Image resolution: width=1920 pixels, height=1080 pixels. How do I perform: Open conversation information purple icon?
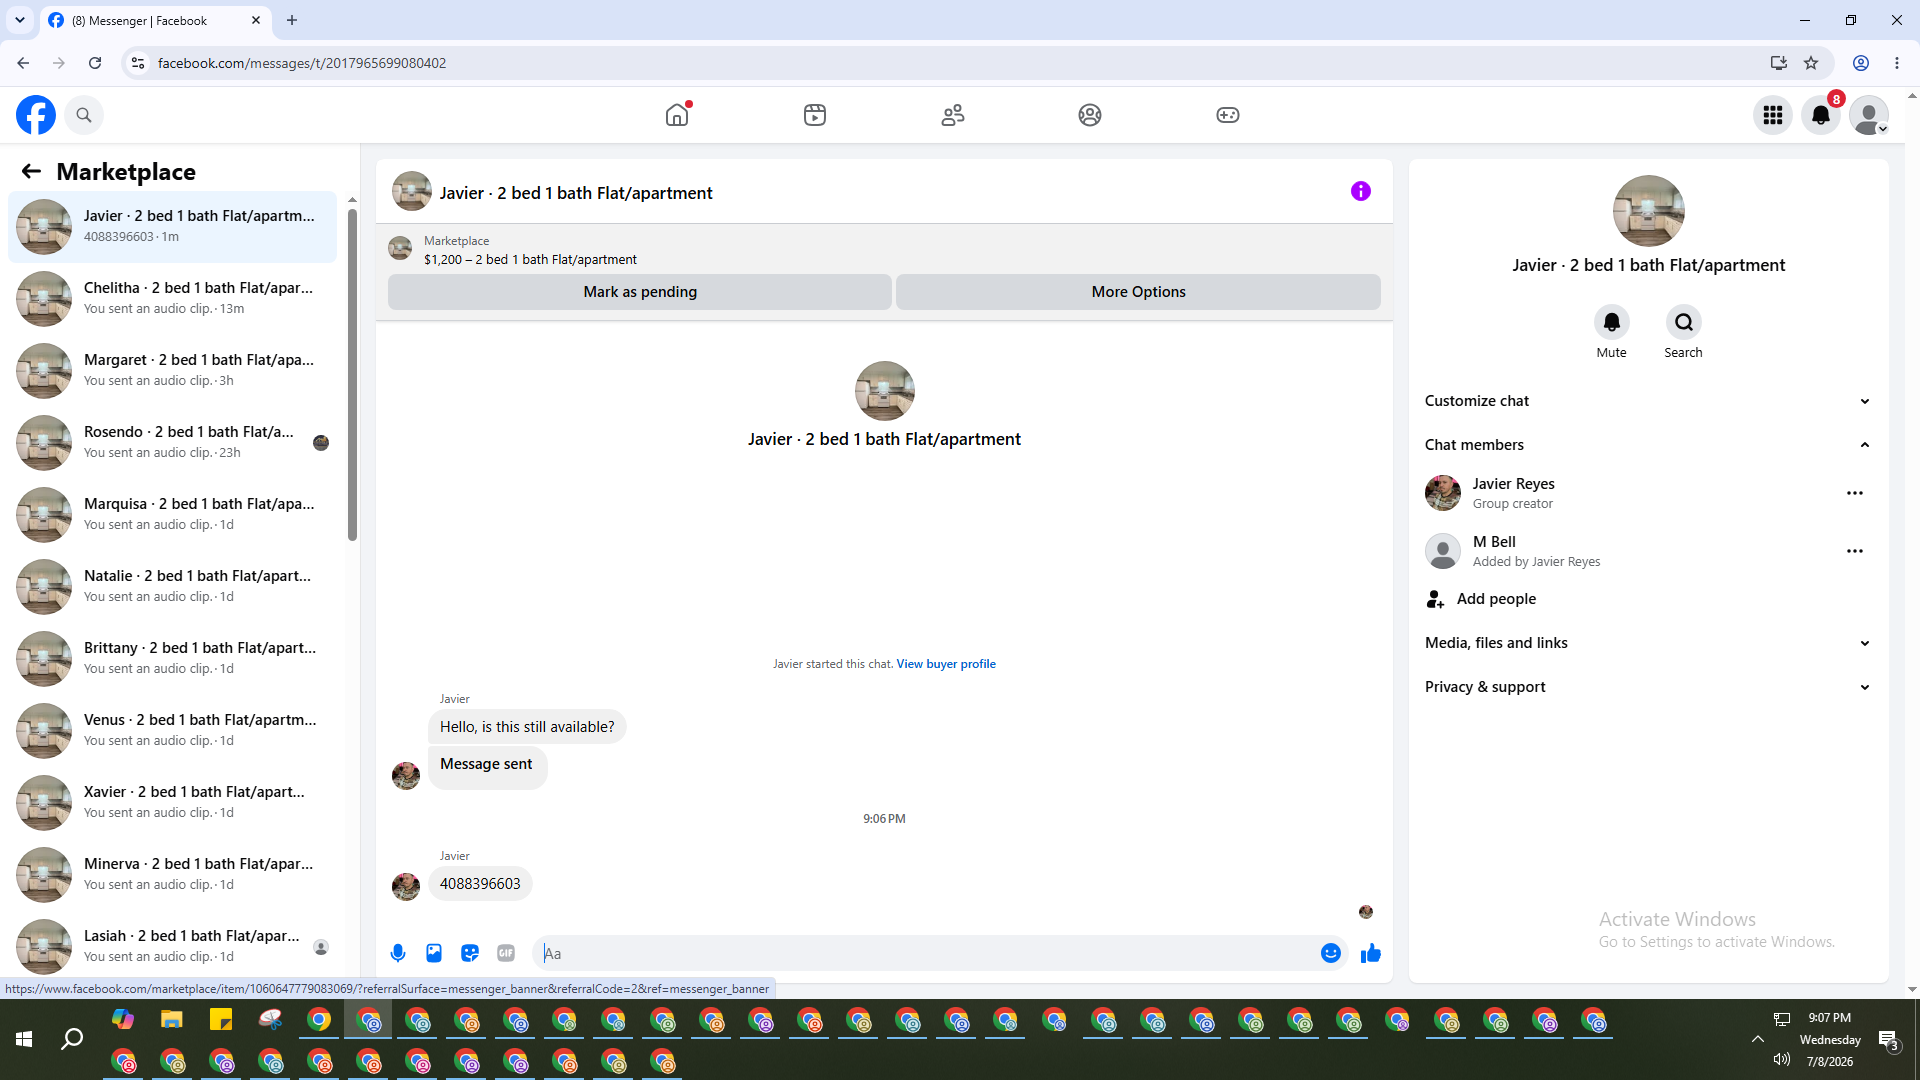coord(1361,191)
